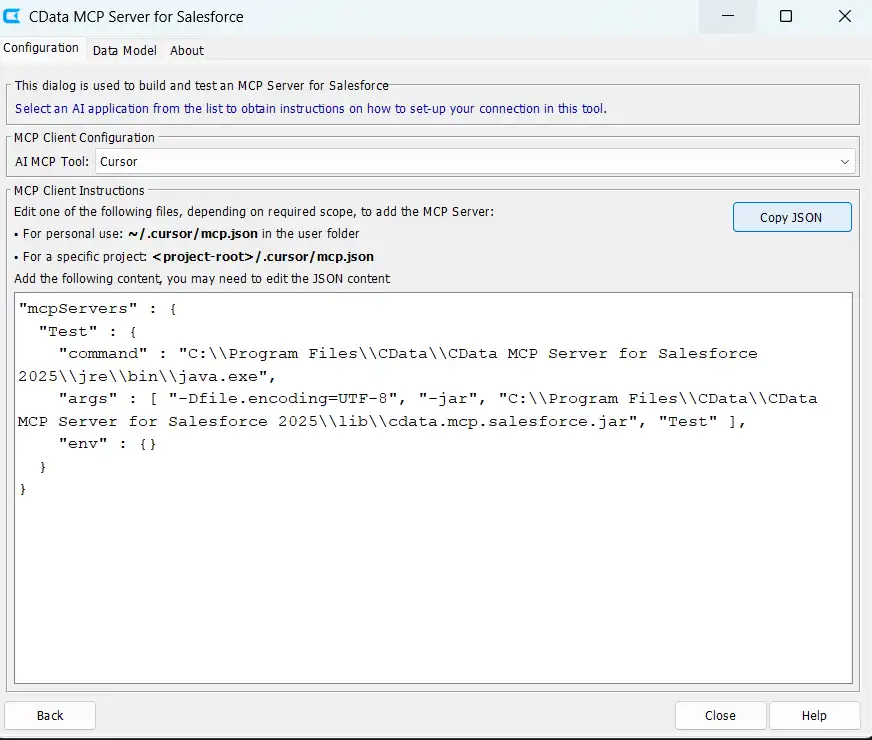Maximize the CData MCP Server window

click(x=786, y=16)
